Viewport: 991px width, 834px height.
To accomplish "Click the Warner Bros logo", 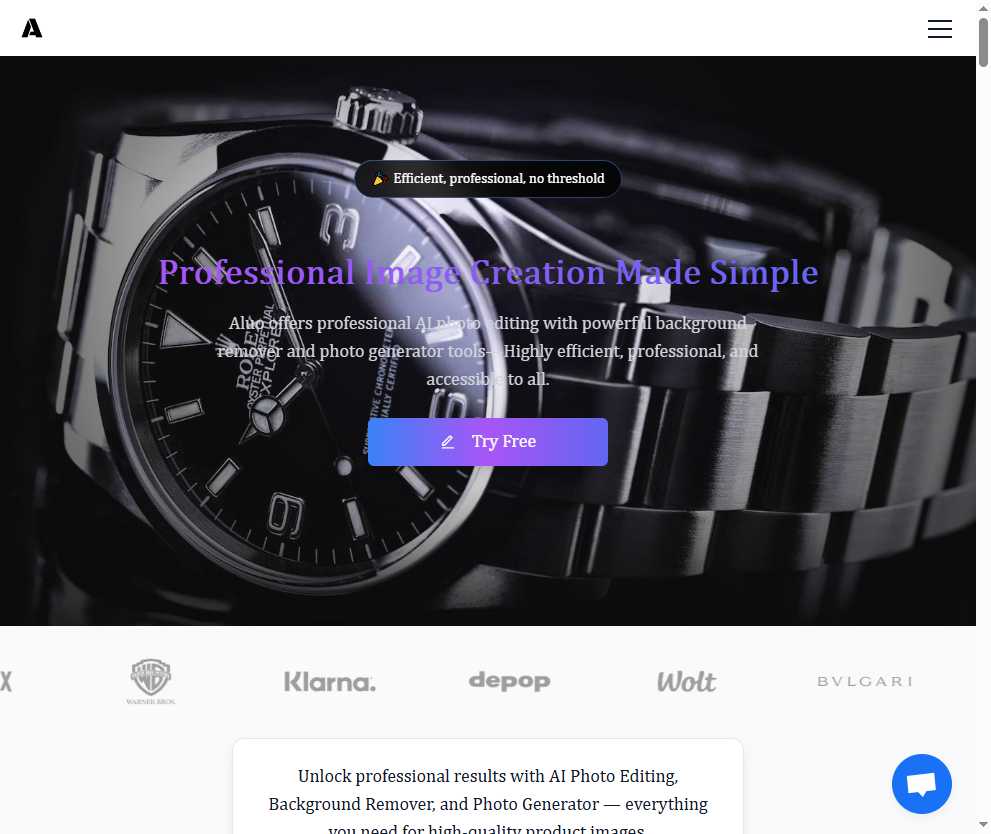I will (150, 681).
